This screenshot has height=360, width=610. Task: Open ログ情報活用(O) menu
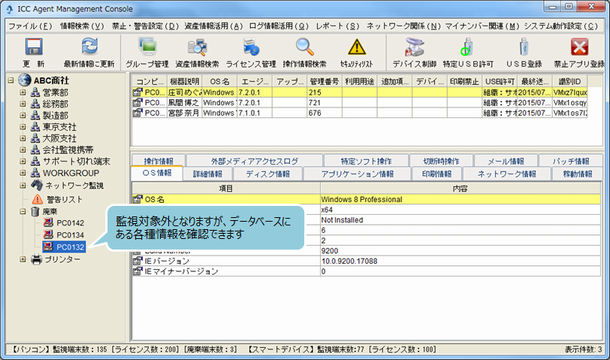click(x=279, y=26)
